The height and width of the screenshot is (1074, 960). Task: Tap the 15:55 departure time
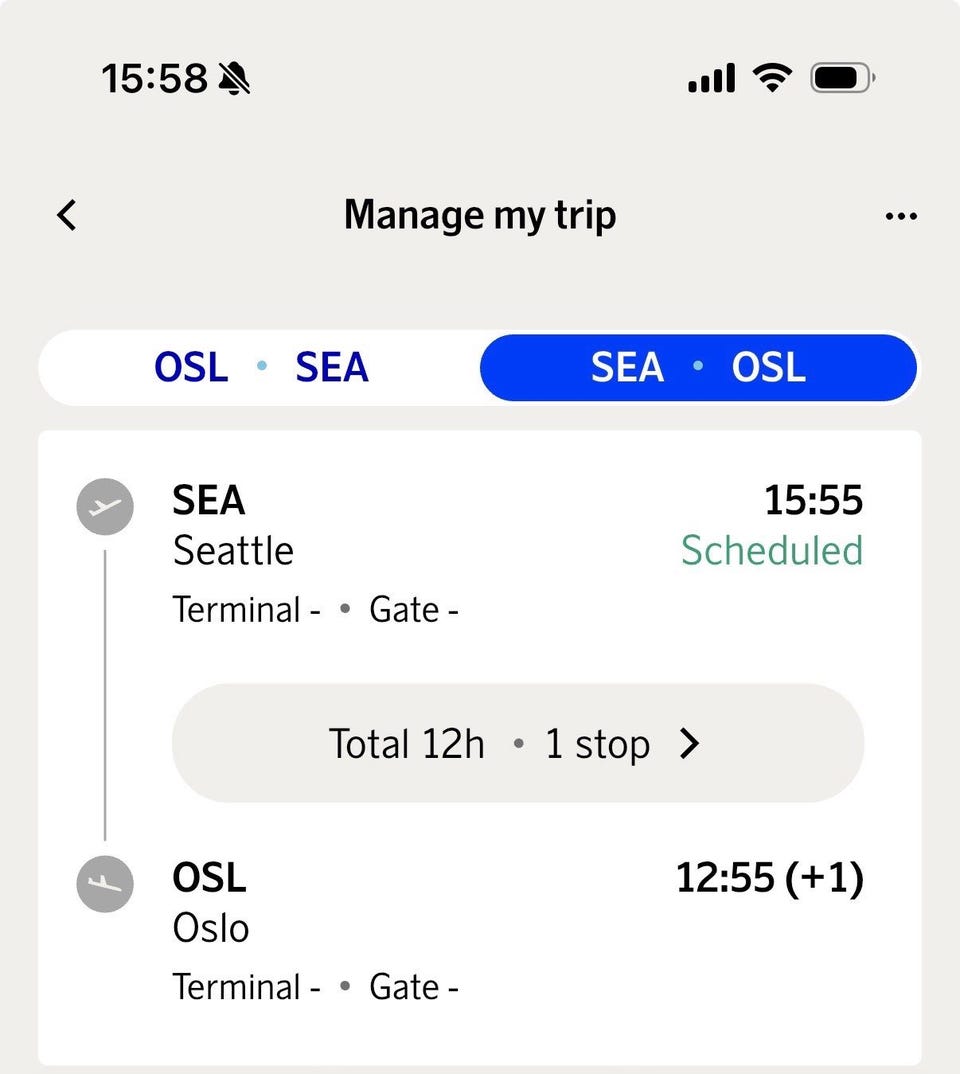coord(813,500)
